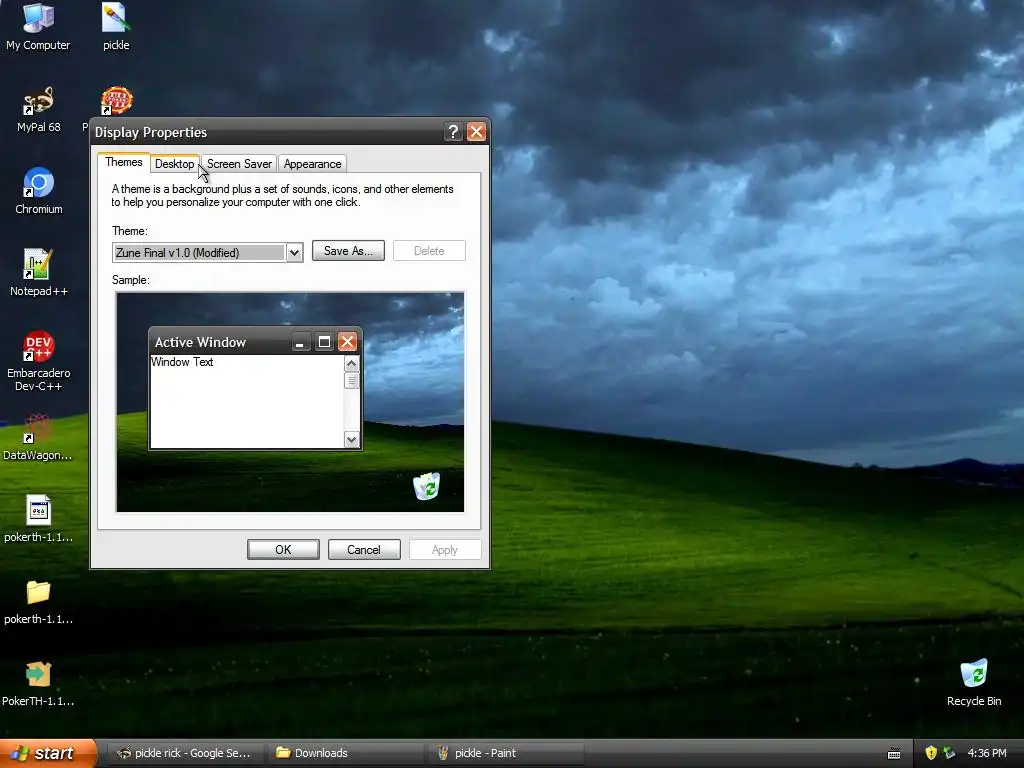Click the help question mark button
Image resolution: width=1024 pixels, height=768 pixels.
[453, 131]
